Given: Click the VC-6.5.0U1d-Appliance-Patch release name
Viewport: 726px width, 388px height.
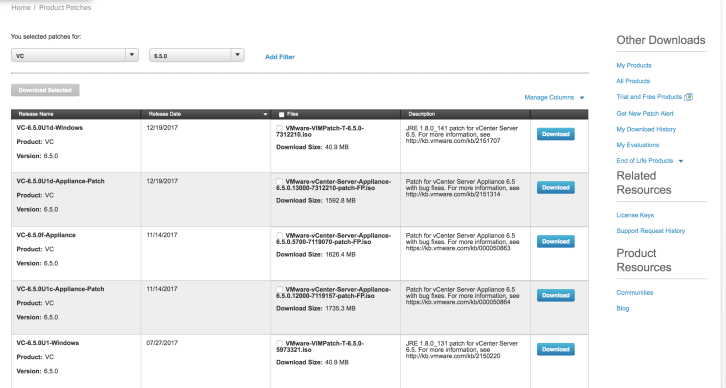Looking at the screenshot, I should pyautogui.click(x=61, y=181).
